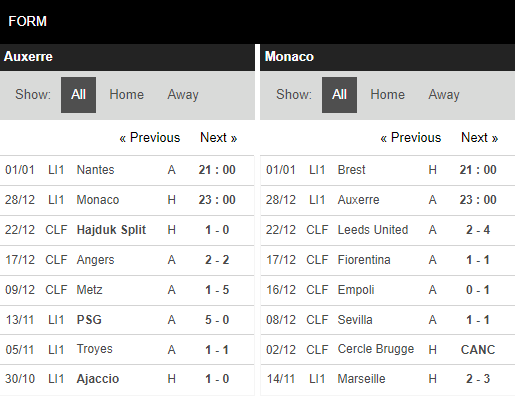
Task: Click the Nantes upcoming fixture
Action: point(127,170)
